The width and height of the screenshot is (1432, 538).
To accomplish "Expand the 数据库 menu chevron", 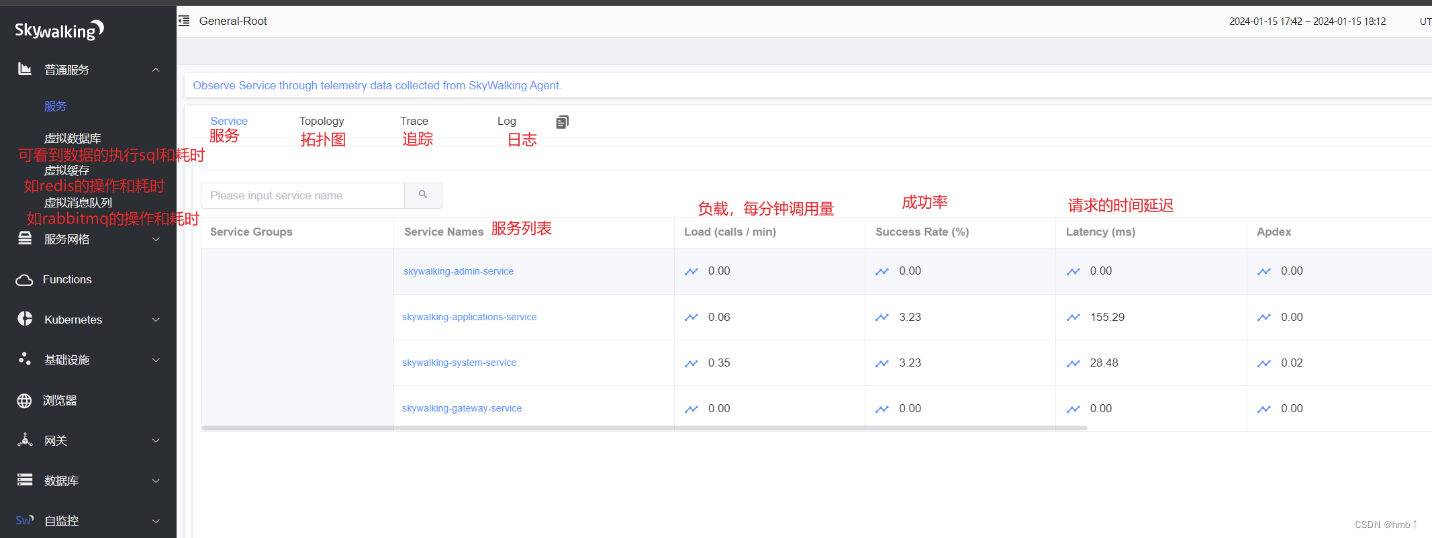I will pos(156,481).
